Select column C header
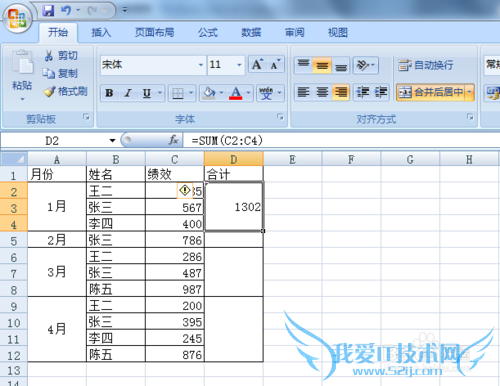This screenshot has height=386, width=500. (175, 159)
